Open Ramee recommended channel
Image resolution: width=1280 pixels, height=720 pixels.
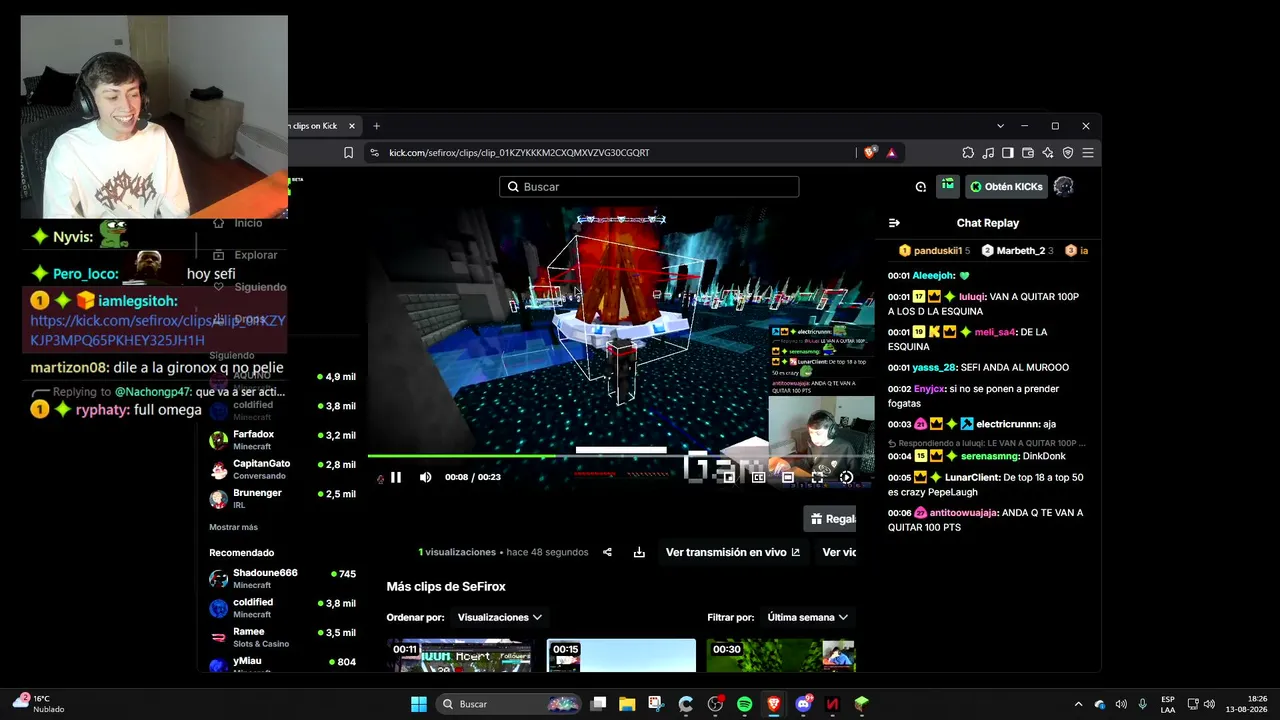pyautogui.click(x=282, y=637)
